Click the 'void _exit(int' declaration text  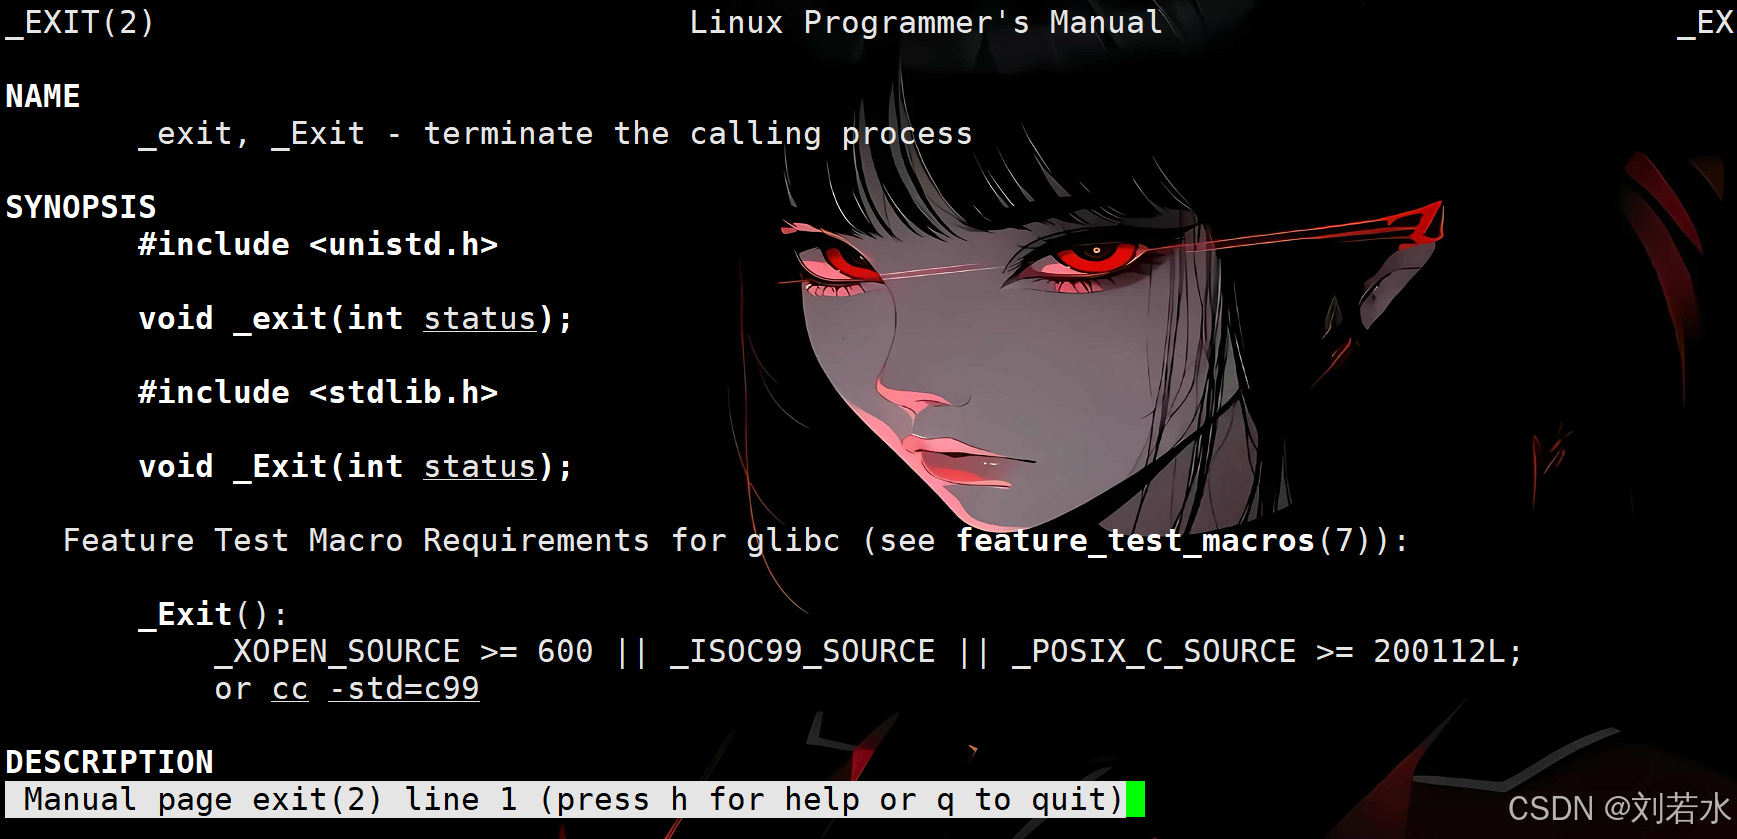(x=271, y=319)
